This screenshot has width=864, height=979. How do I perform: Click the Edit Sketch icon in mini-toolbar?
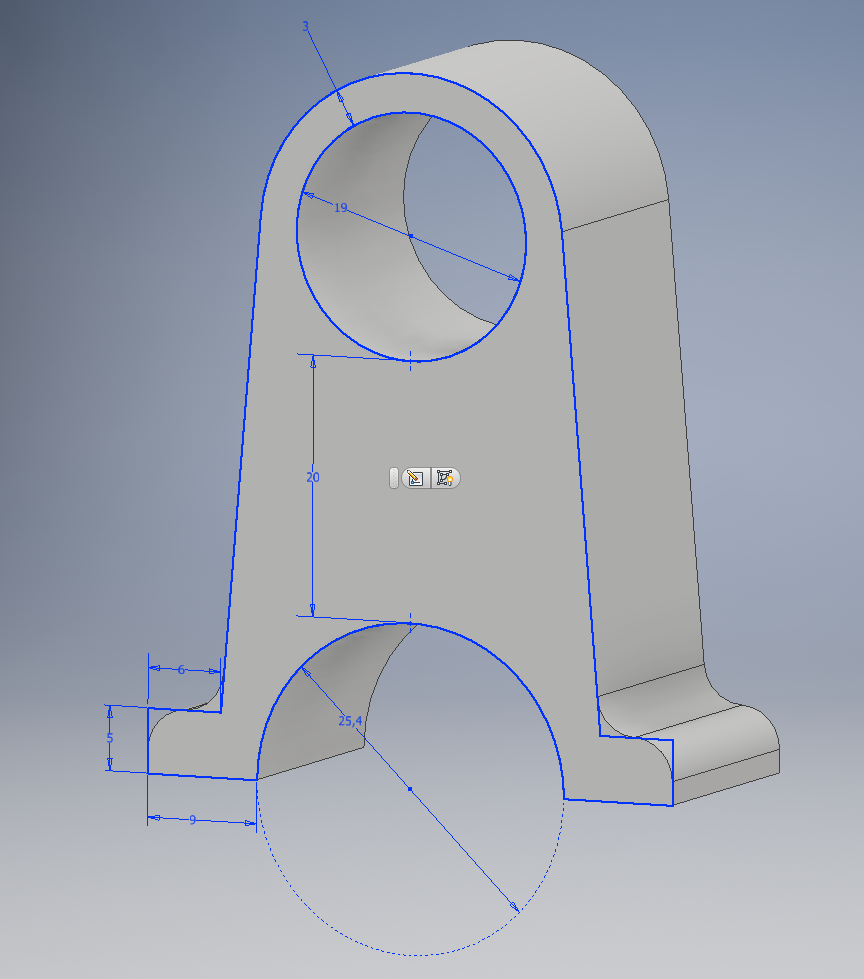click(x=417, y=478)
